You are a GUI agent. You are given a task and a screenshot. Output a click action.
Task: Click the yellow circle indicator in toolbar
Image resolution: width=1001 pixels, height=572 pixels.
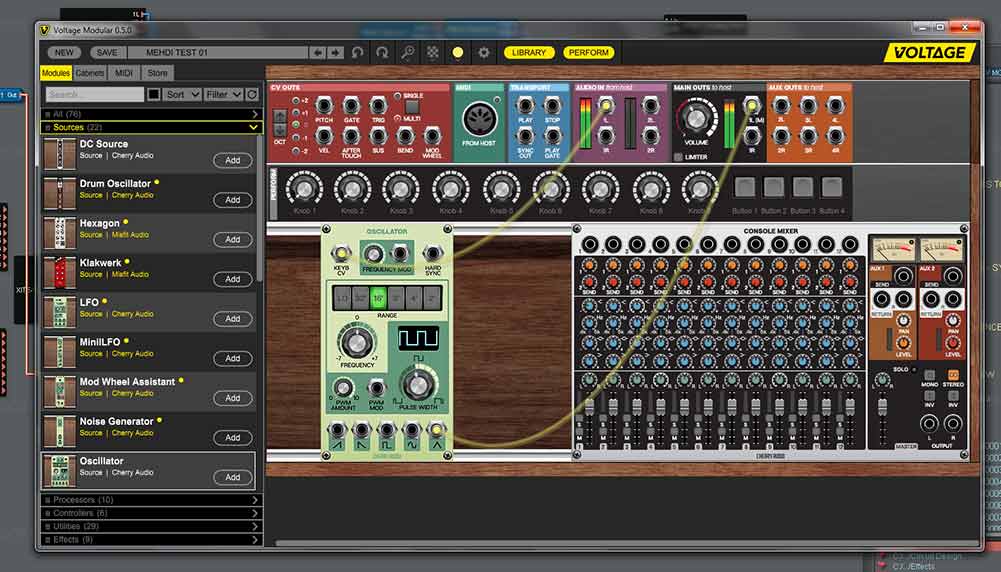click(x=458, y=52)
